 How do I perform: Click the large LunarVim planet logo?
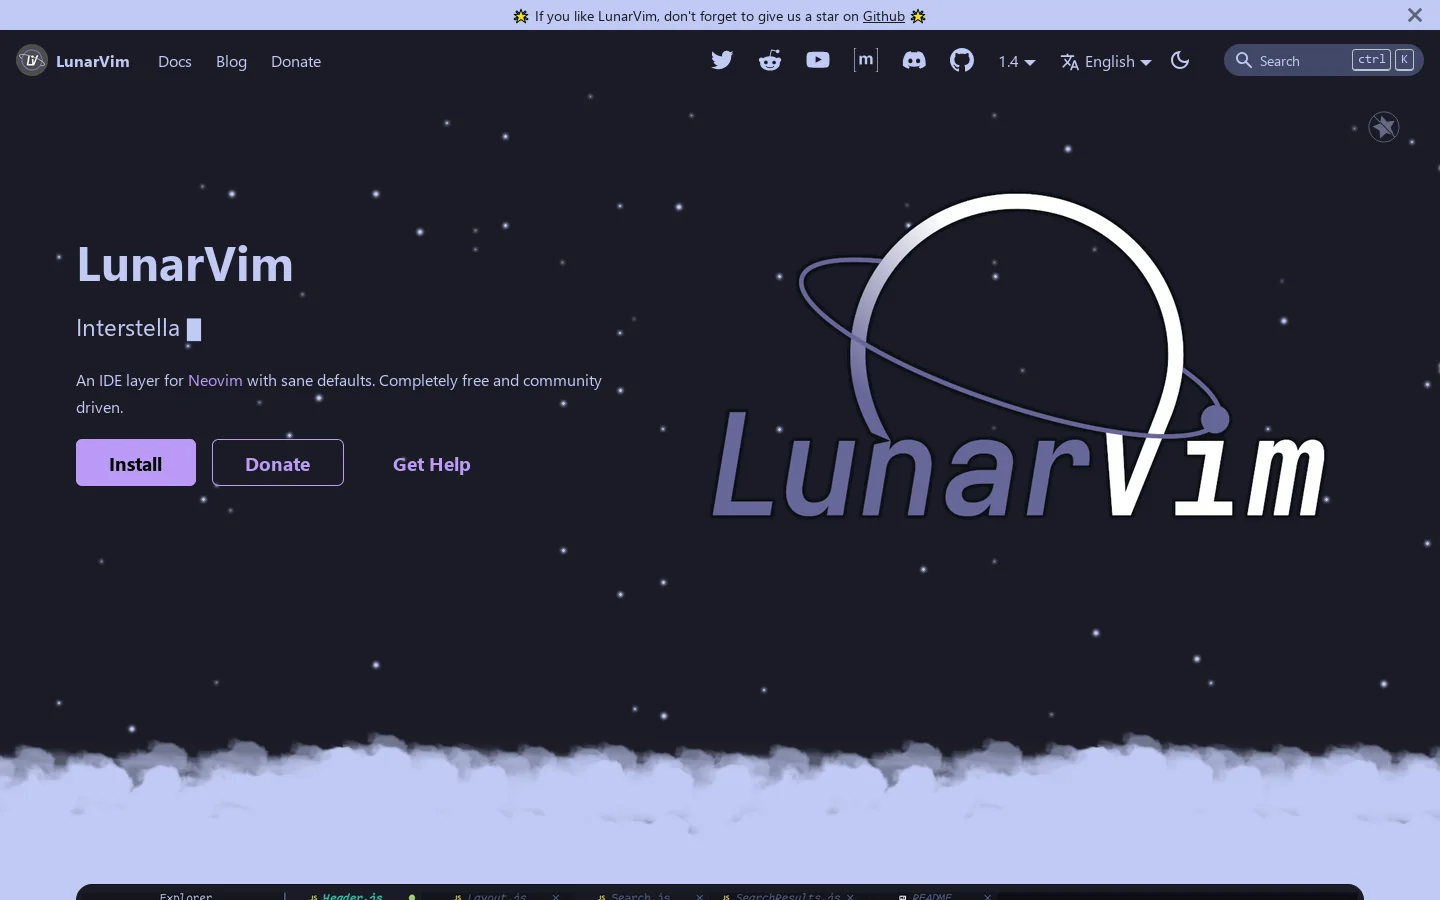pyautogui.click(x=1018, y=355)
